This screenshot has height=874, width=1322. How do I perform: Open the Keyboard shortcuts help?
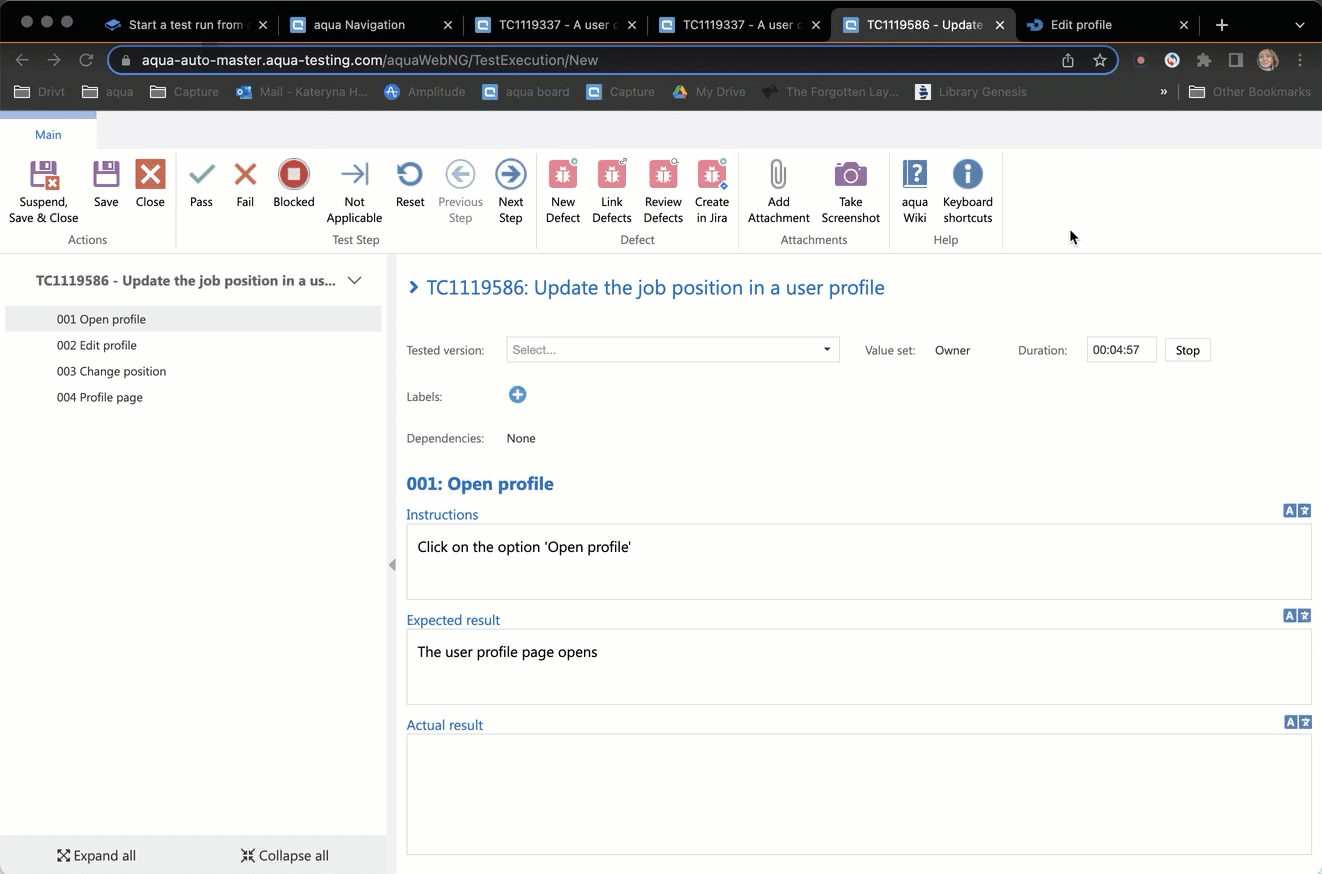(x=967, y=176)
